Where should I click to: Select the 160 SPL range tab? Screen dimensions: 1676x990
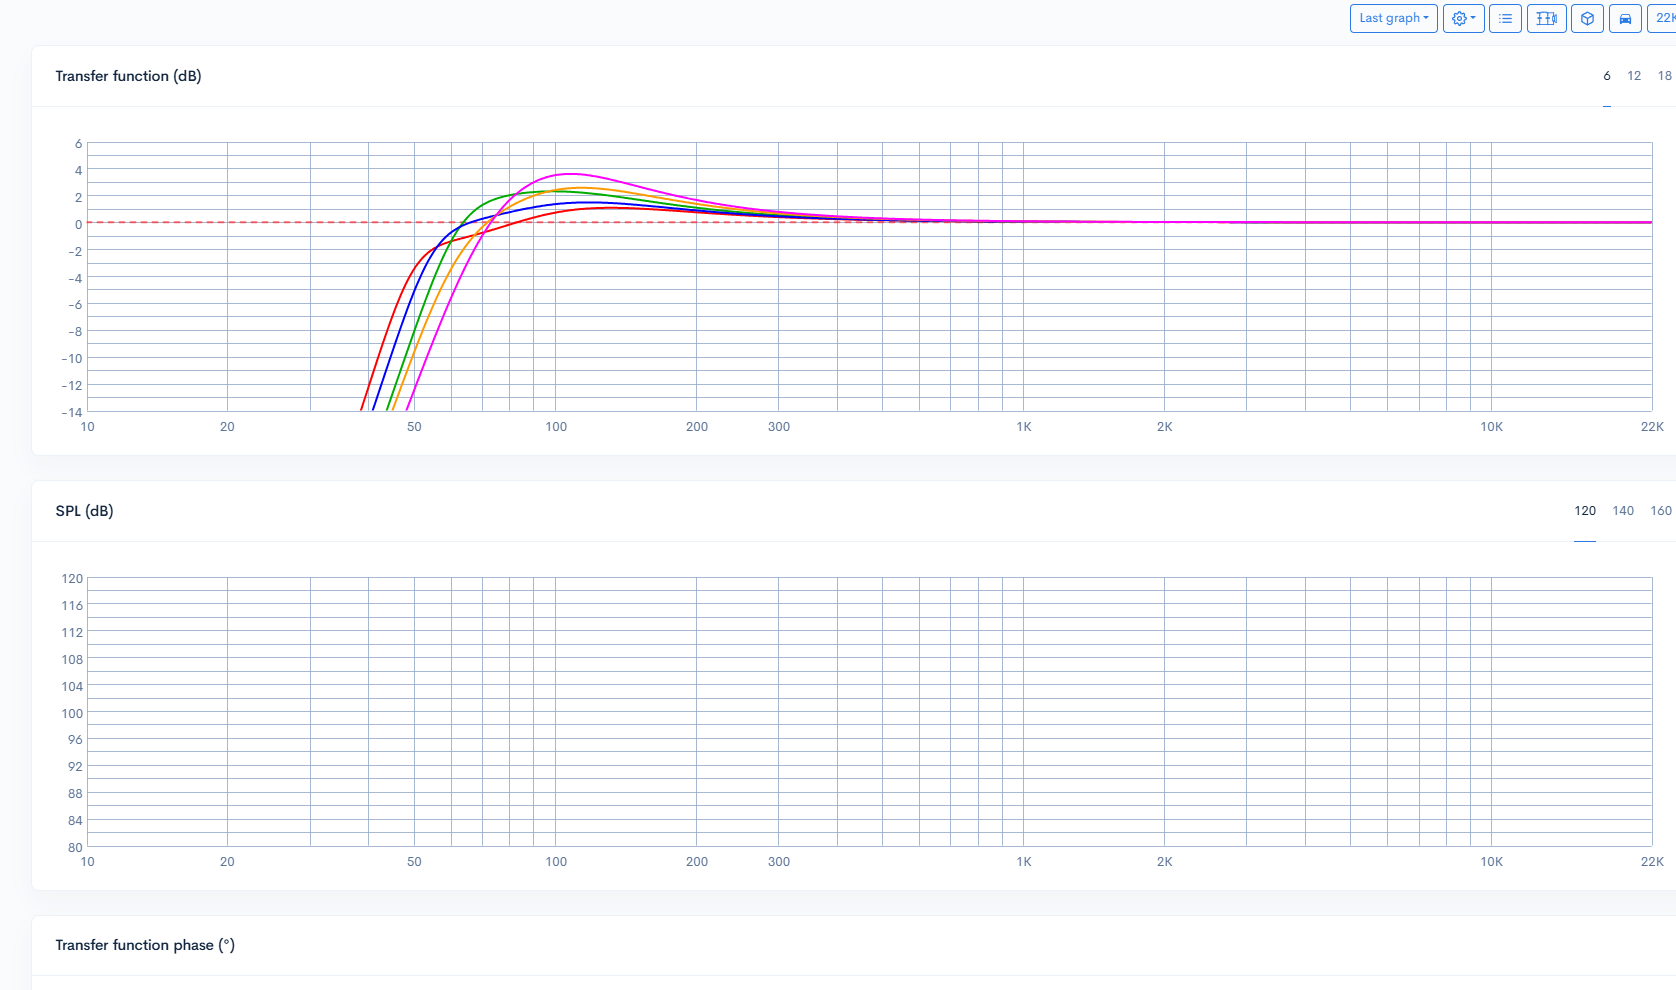[1661, 511]
